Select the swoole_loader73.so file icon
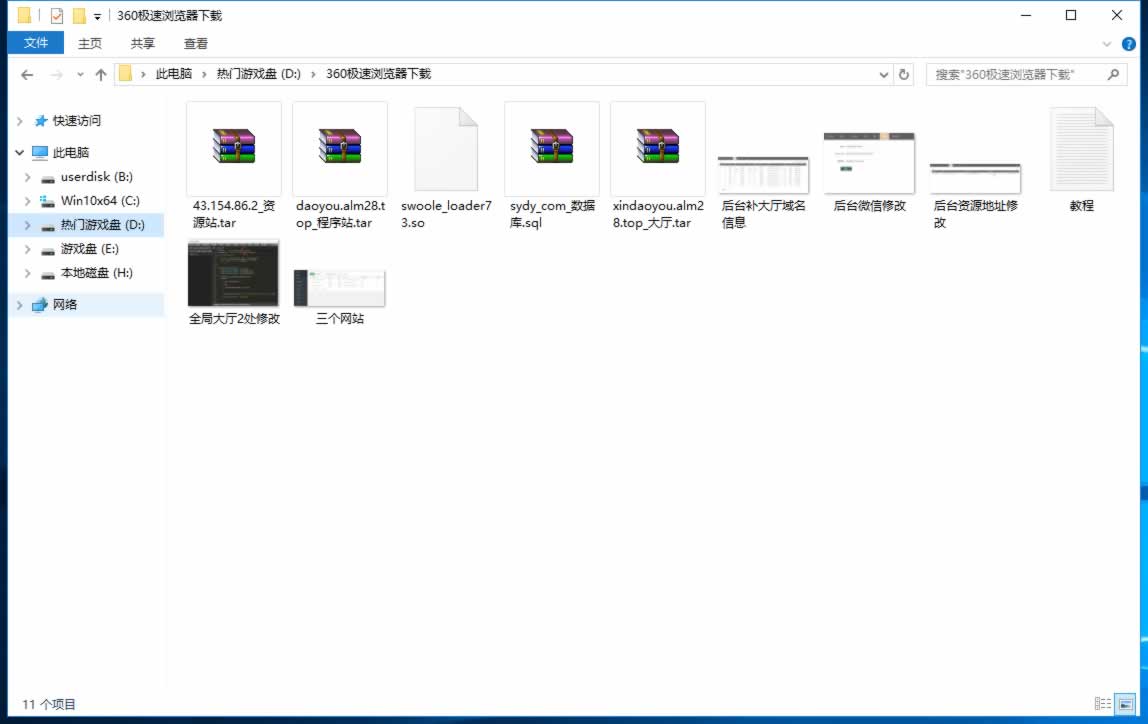 click(x=446, y=149)
